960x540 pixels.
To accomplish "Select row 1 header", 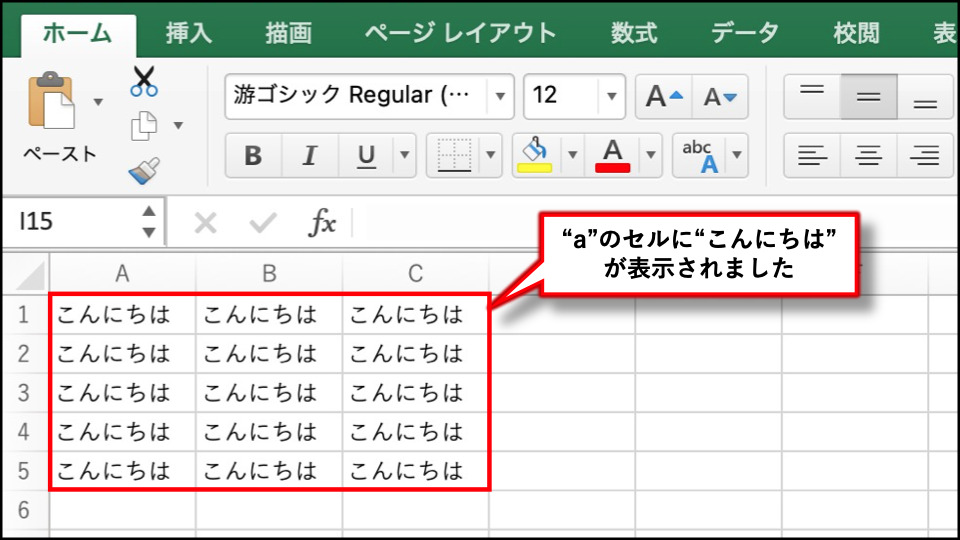I will pos(24,315).
